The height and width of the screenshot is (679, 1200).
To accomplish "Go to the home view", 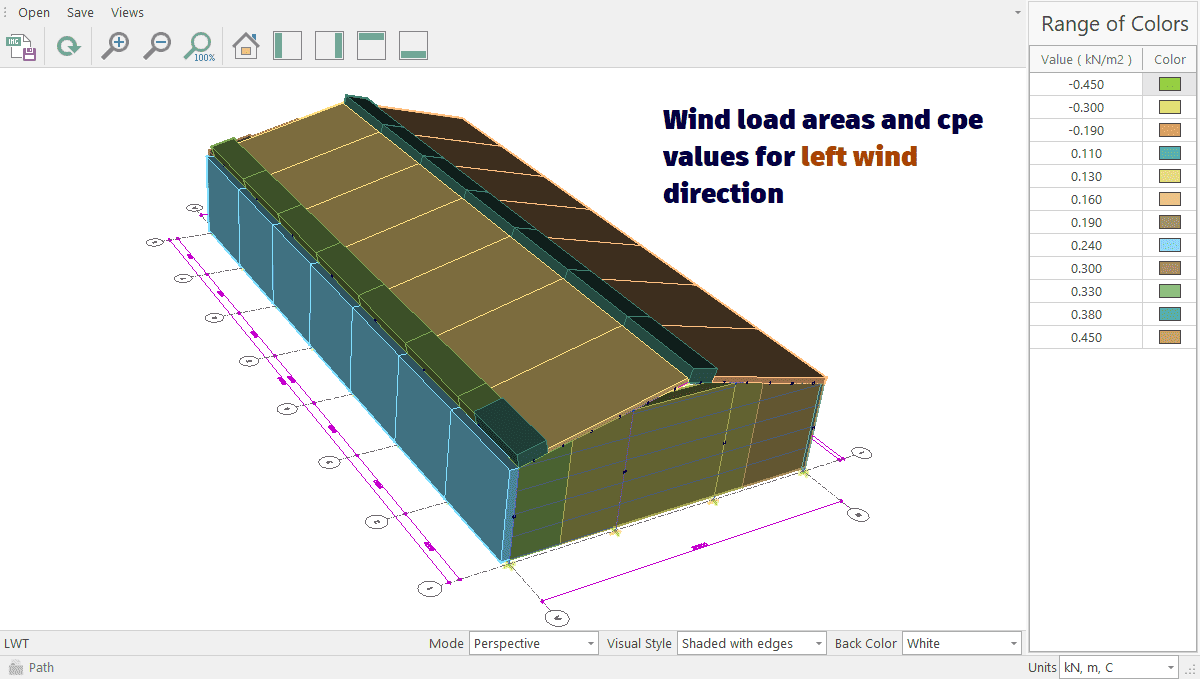I will click(246, 46).
